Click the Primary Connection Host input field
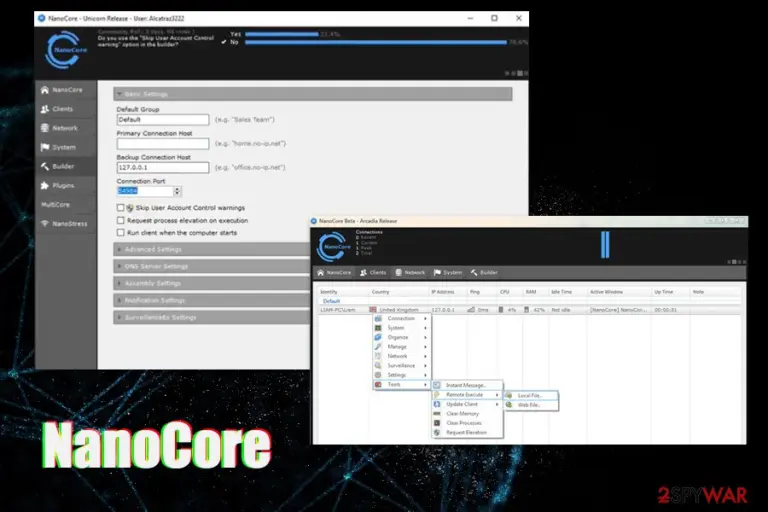Image resolution: width=768 pixels, height=512 pixels. [x=163, y=144]
